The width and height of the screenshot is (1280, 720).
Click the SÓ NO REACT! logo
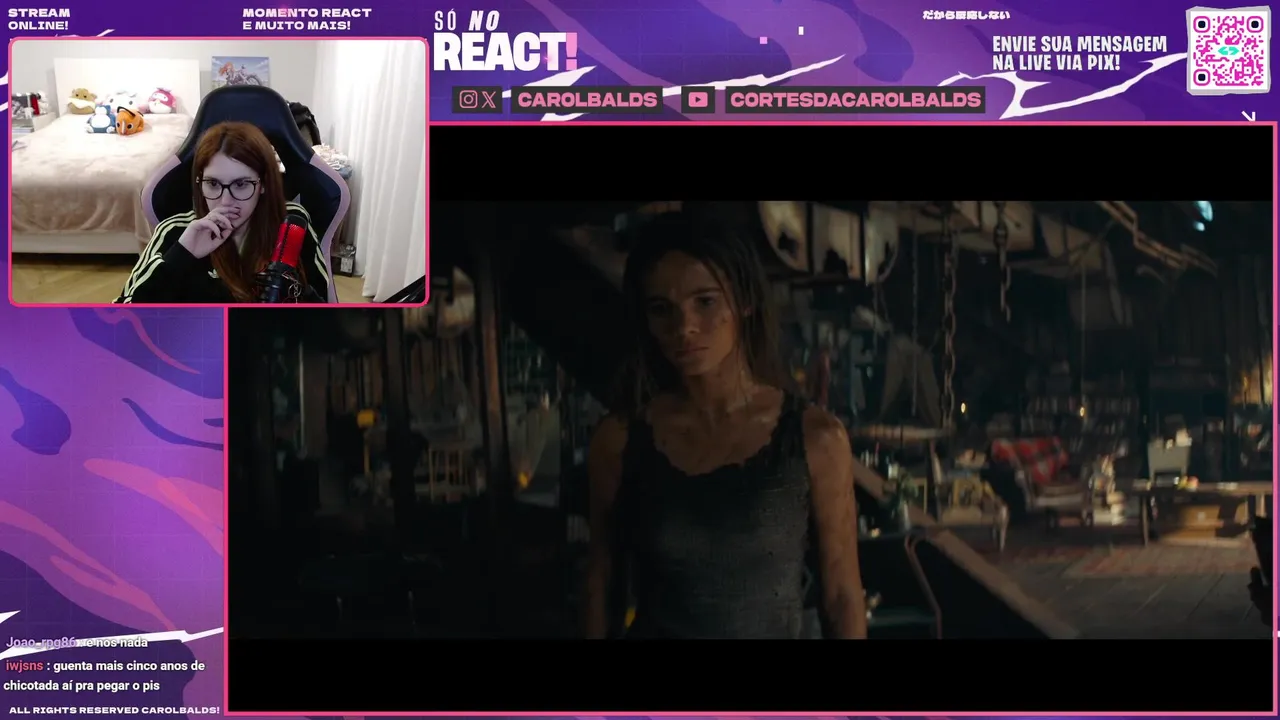tap(505, 42)
